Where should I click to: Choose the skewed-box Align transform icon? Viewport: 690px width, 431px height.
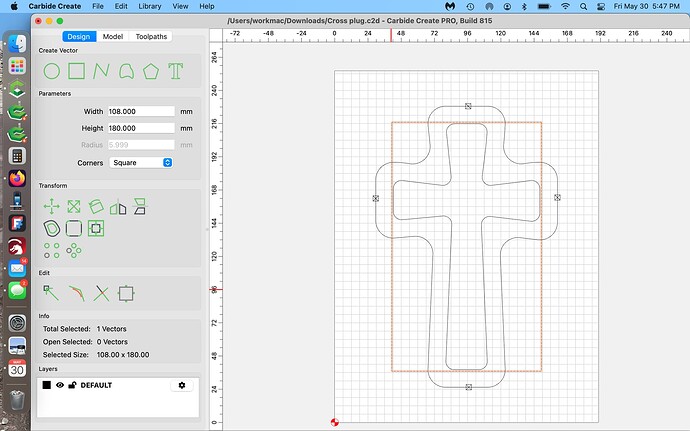[140, 206]
